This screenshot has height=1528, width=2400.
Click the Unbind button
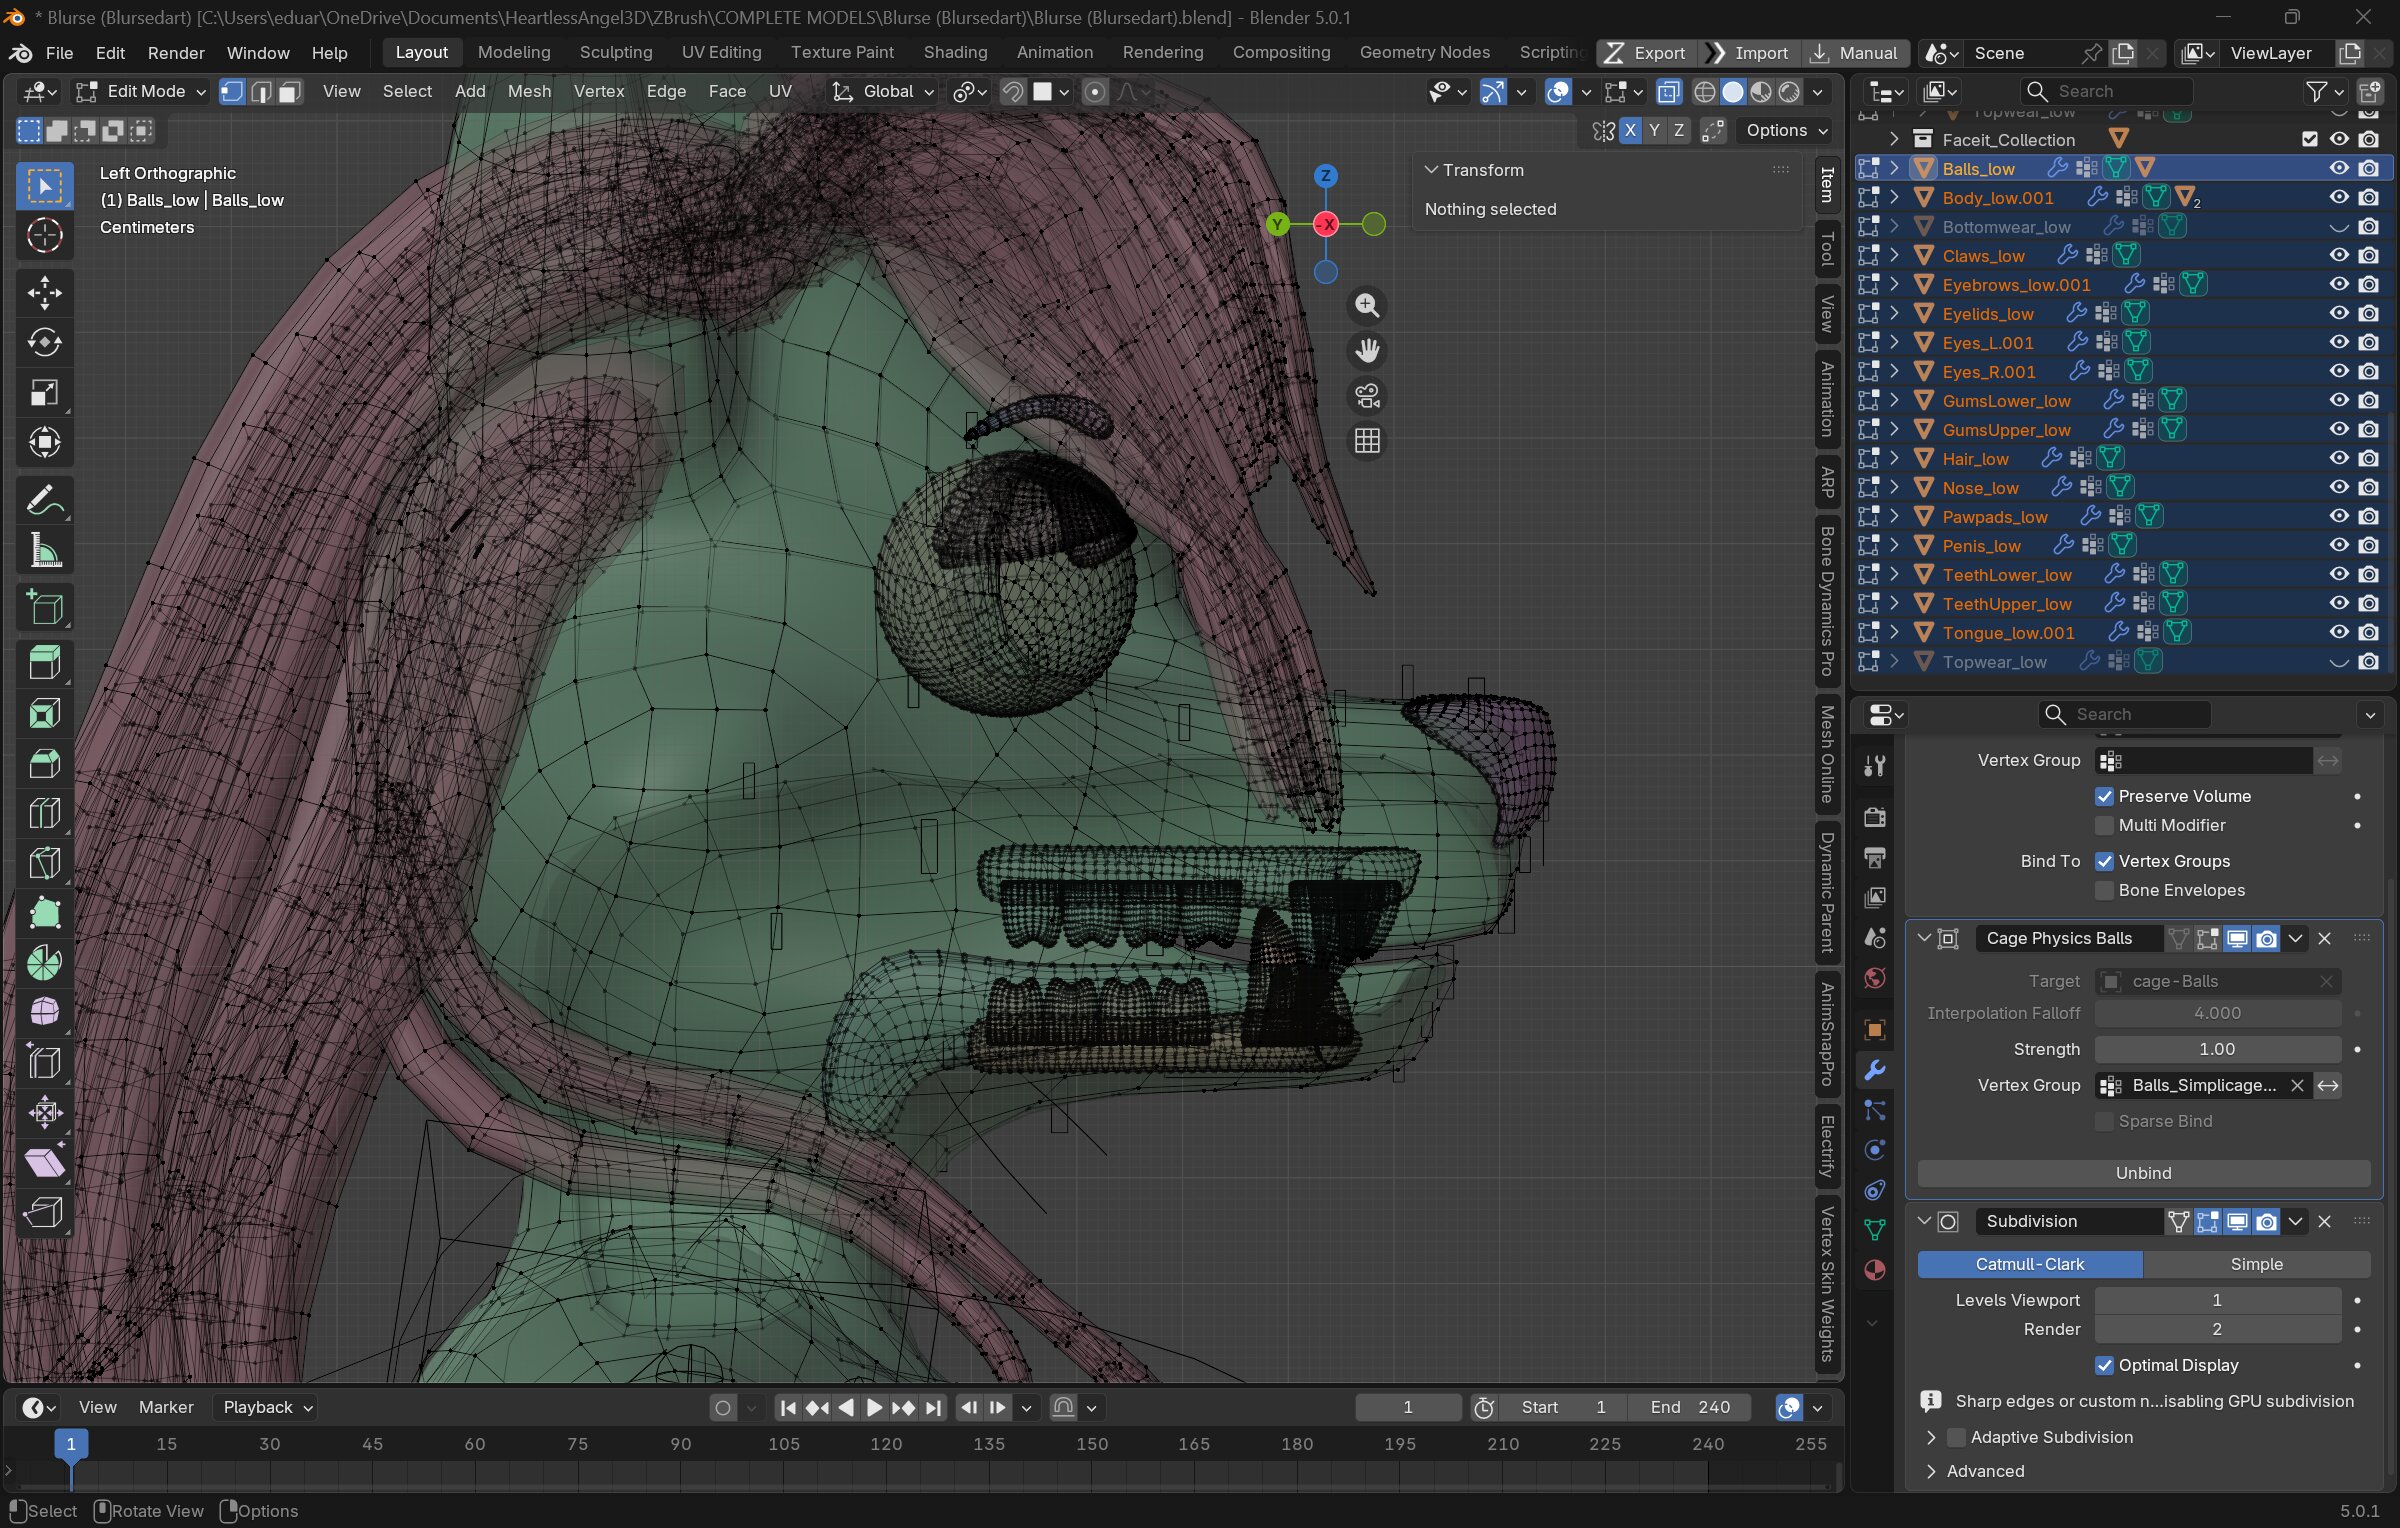coord(2143,1173)
